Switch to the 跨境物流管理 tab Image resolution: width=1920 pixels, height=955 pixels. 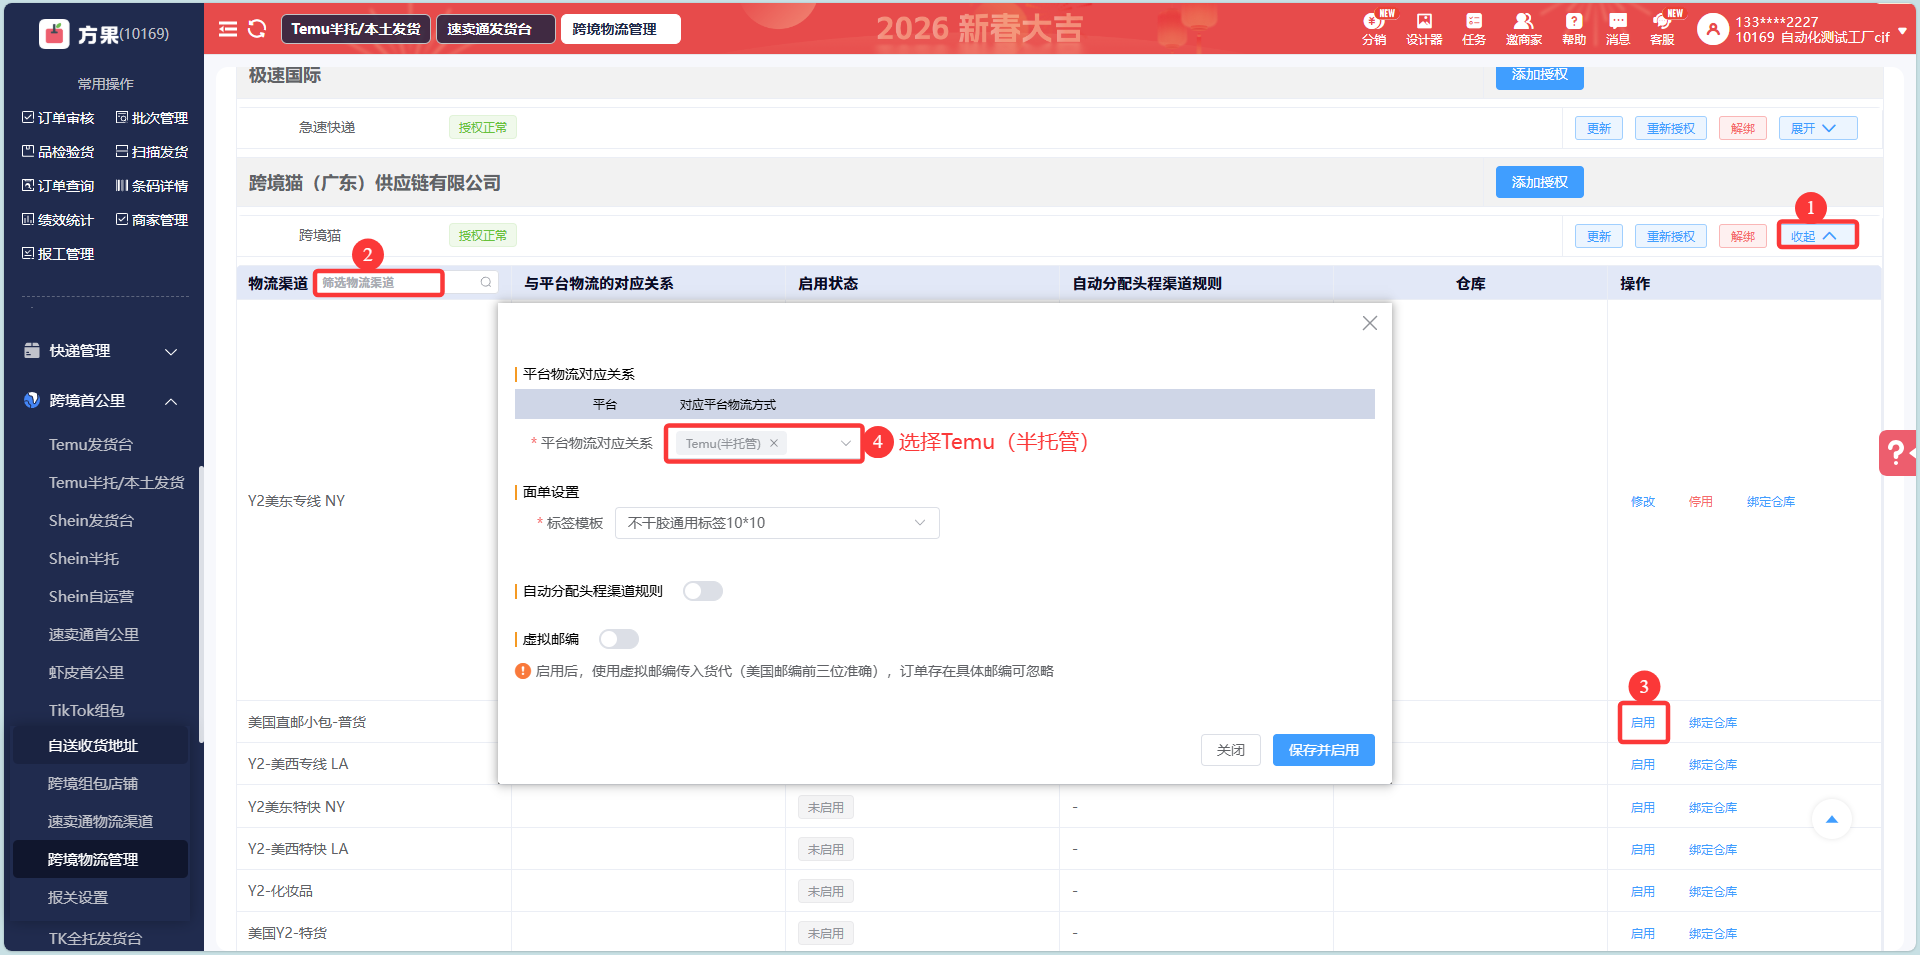tap(621, 29)
